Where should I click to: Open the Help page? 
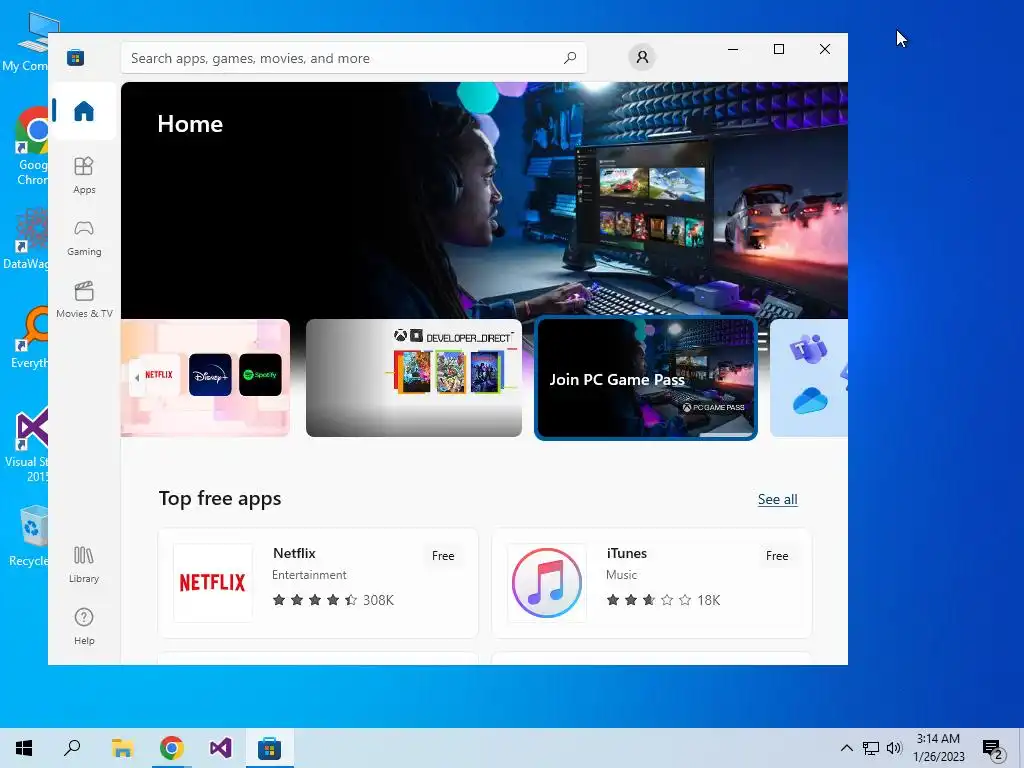84,626
